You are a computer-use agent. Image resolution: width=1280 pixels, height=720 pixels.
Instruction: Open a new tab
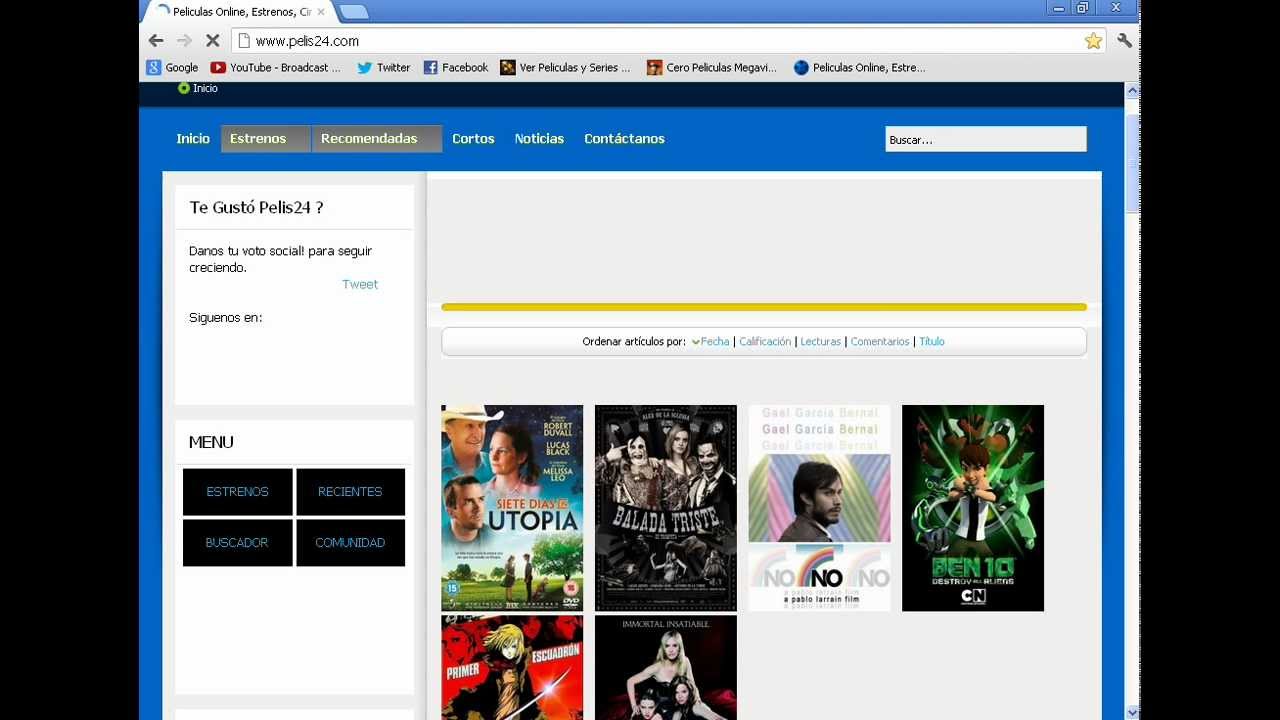[x=353, y=12]
